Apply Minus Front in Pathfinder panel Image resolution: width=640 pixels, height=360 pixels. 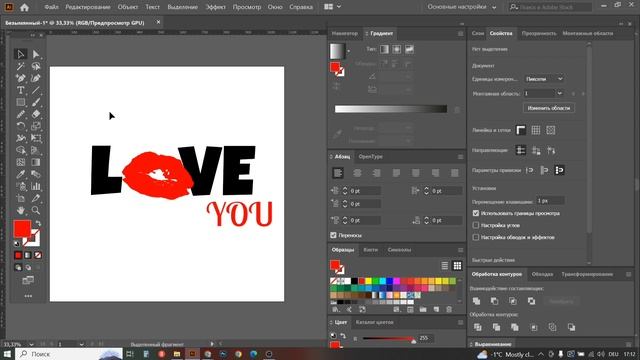coord(495,301)
